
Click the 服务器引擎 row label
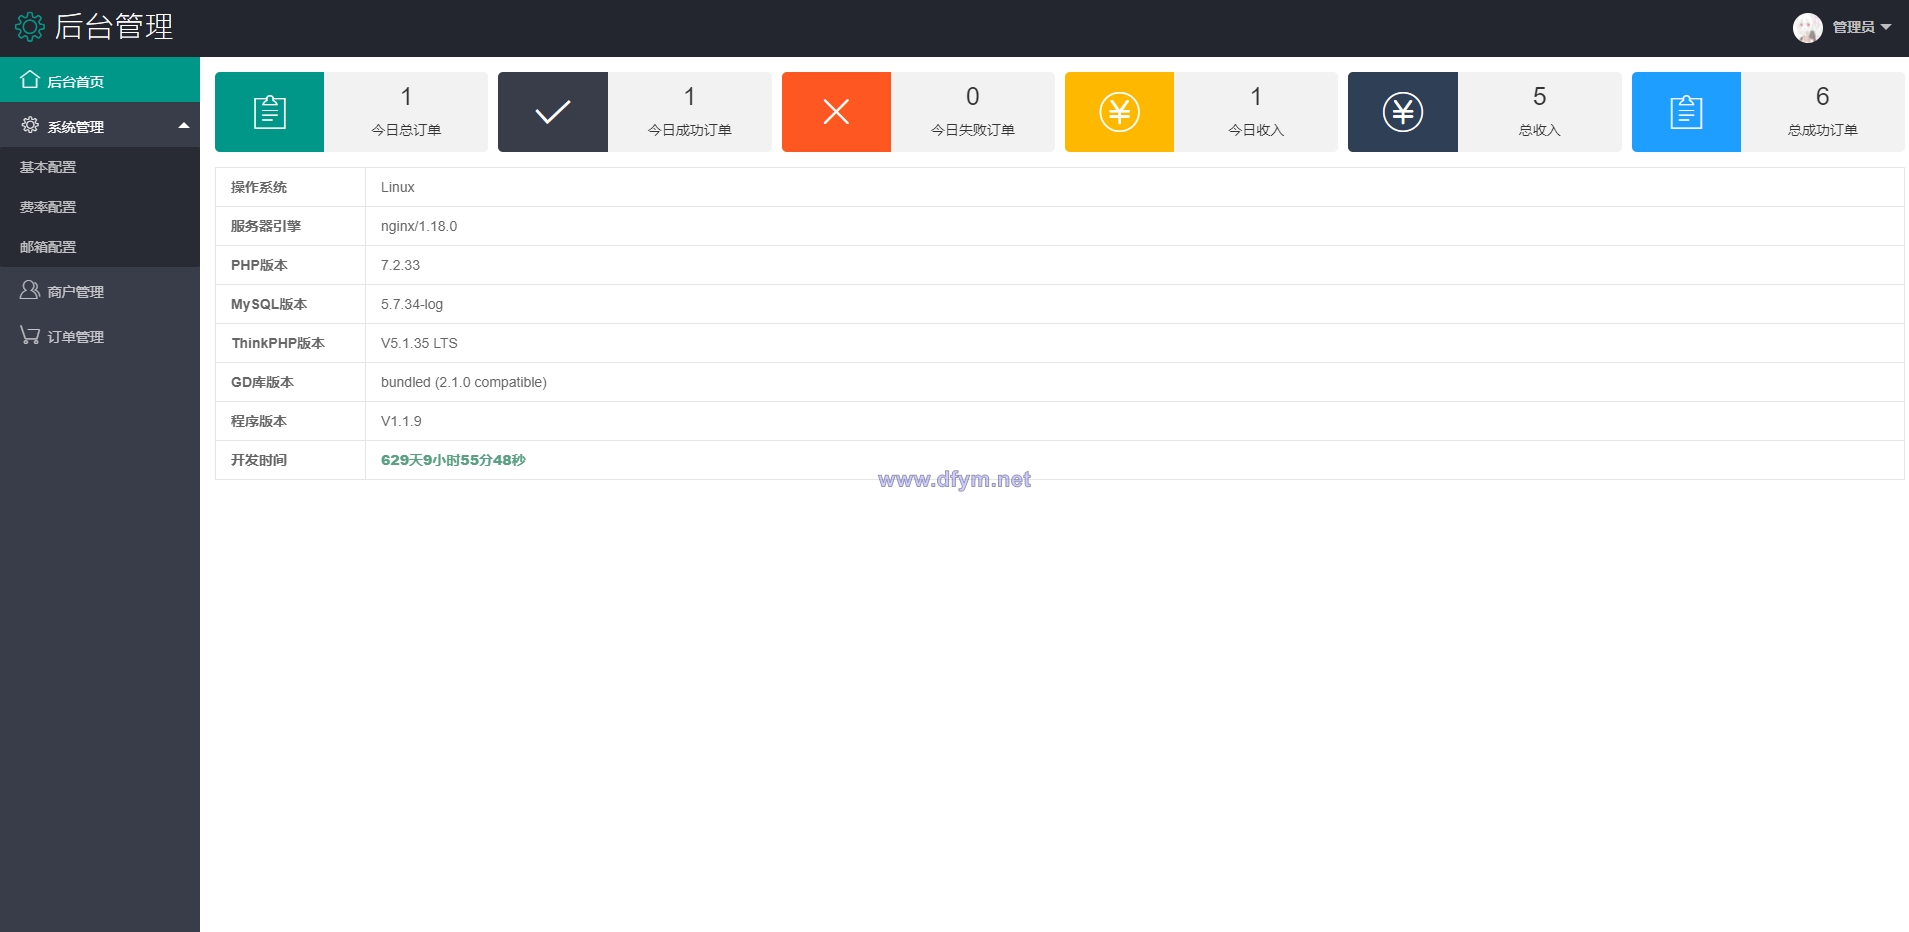266,226
